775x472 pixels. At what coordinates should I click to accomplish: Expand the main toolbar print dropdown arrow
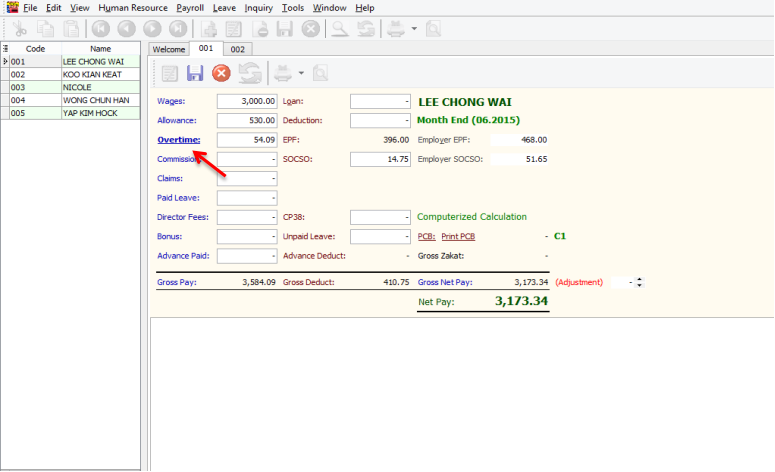(x=414, y=29)
